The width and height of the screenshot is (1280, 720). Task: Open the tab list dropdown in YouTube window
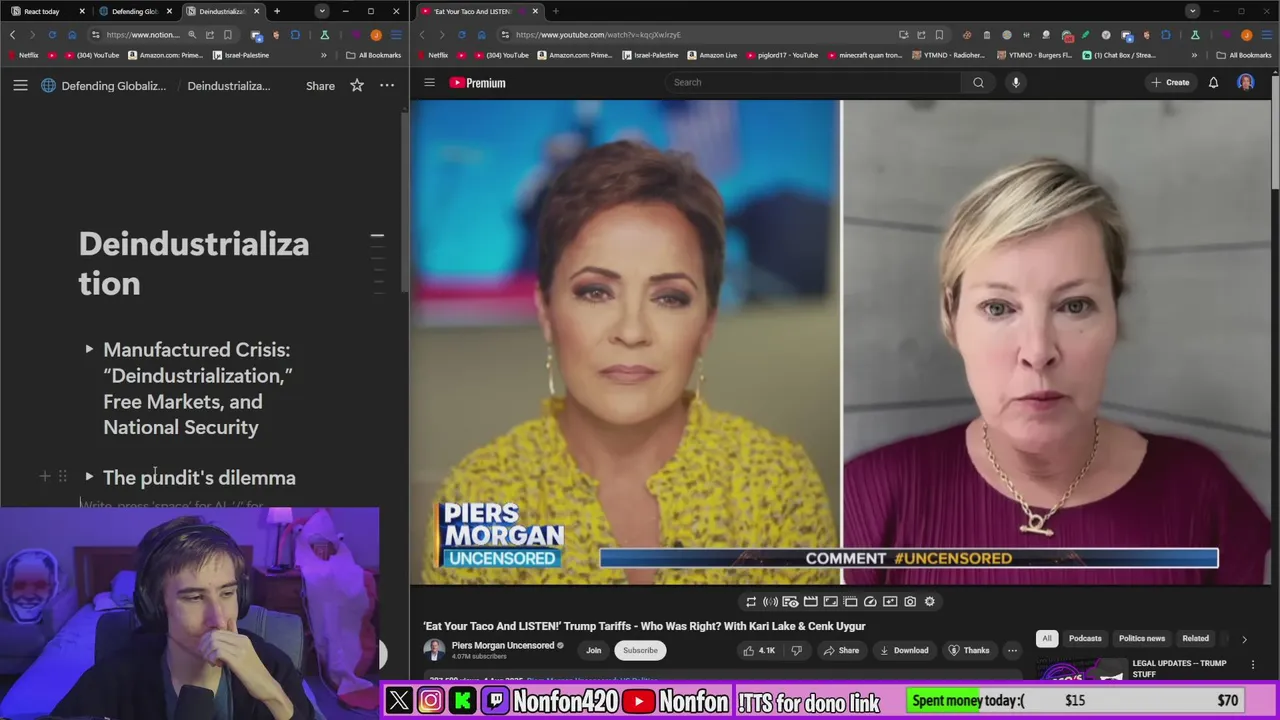[x=1192, y=11]
